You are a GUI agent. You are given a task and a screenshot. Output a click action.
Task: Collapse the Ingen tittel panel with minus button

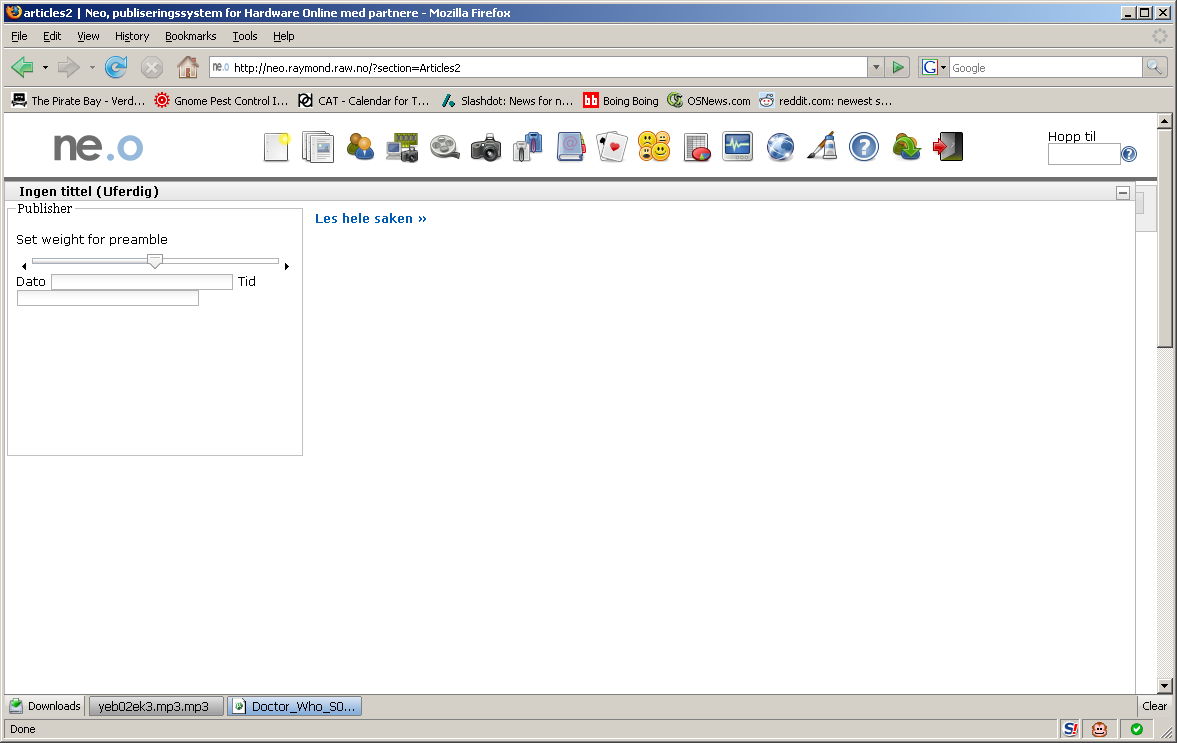pyautogui.click(x=1123, y=193)
